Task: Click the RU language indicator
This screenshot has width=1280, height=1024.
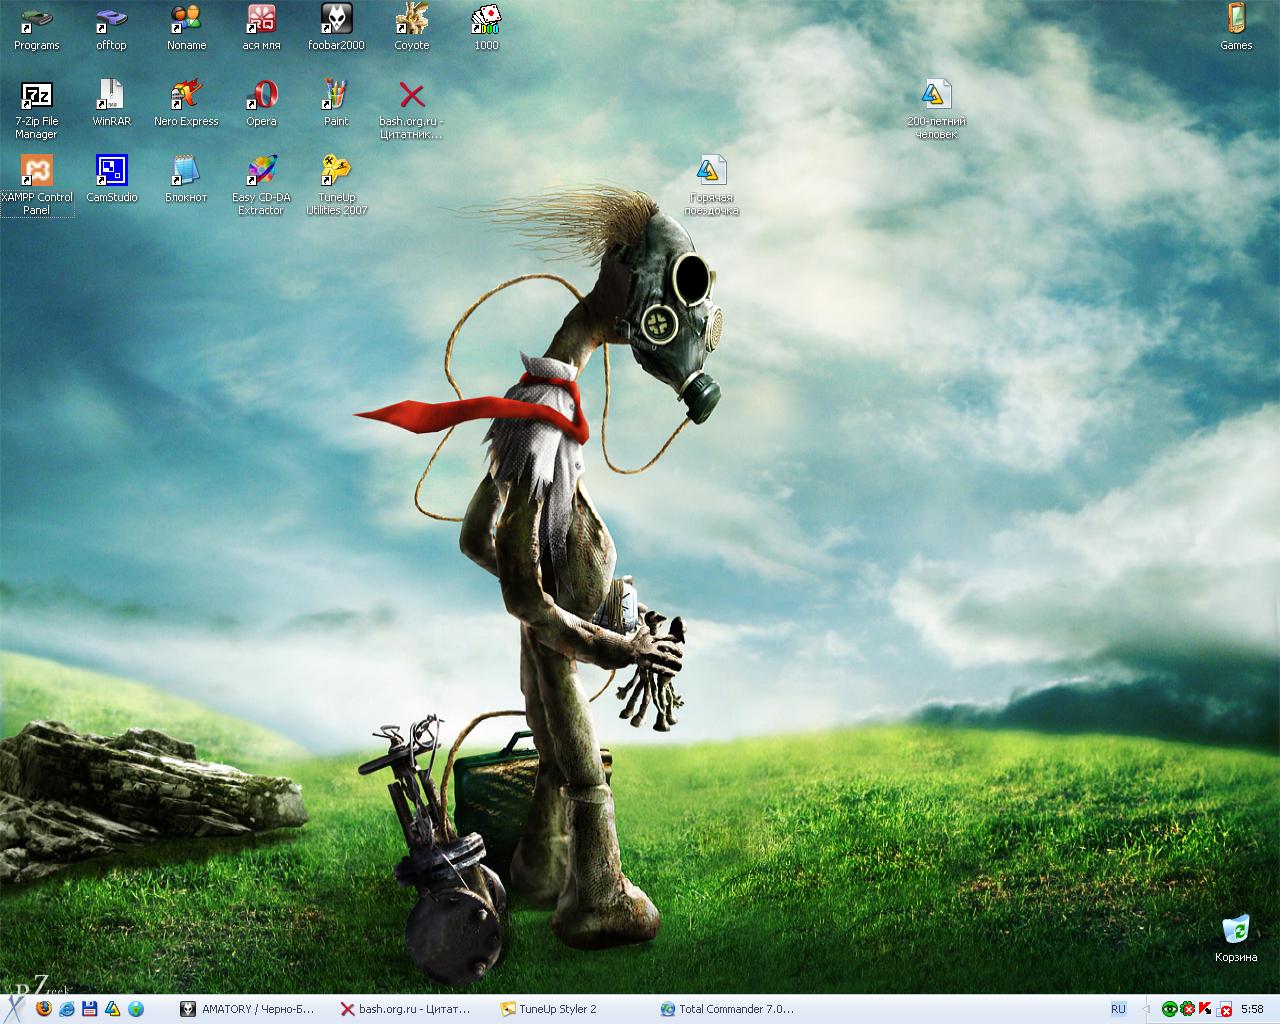Action: (1118, 1009)
